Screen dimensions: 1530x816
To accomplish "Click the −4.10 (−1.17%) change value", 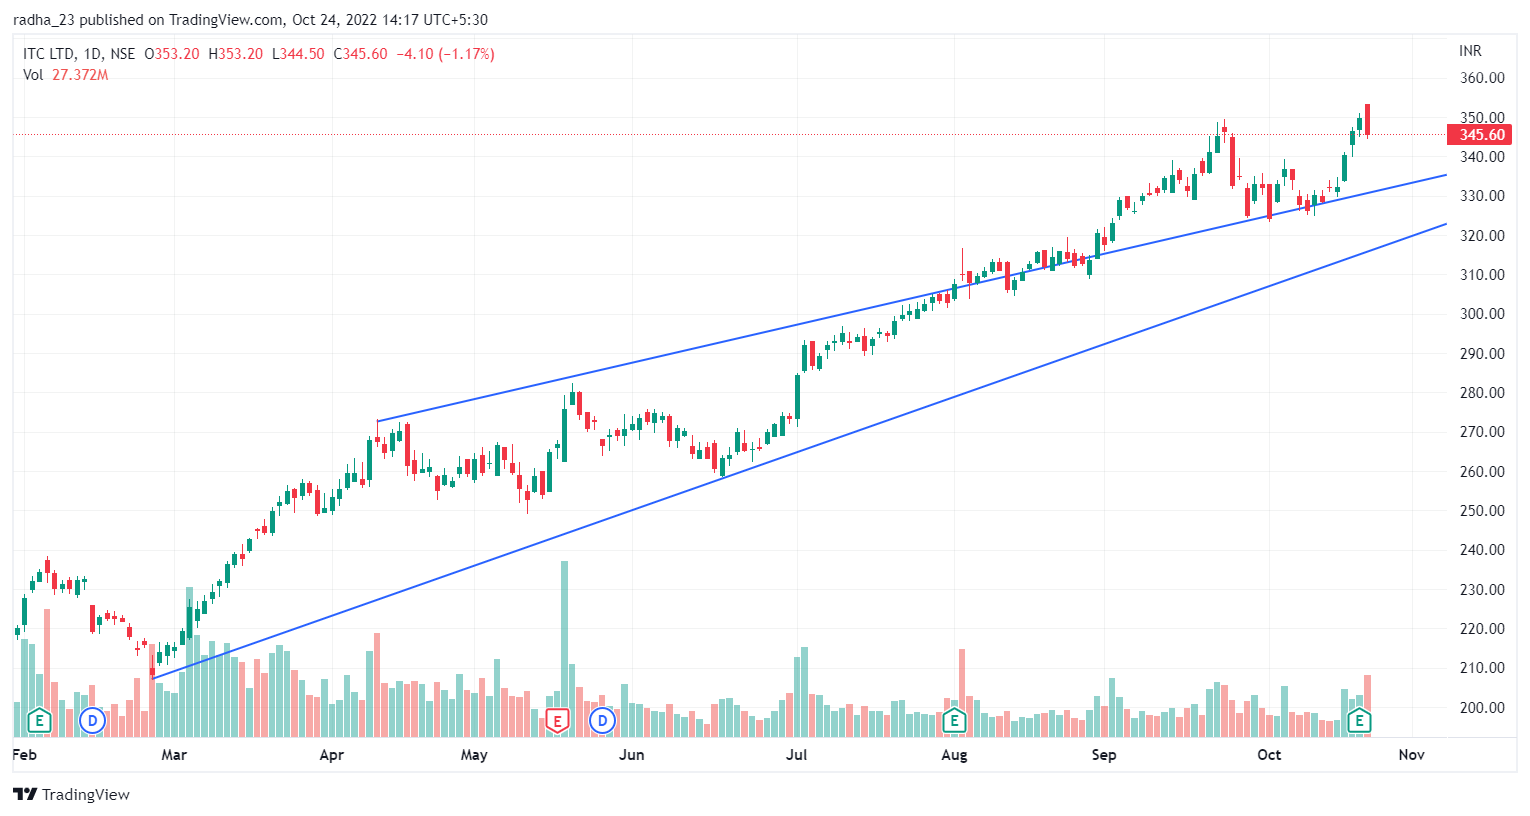I will tap(446, 54).
